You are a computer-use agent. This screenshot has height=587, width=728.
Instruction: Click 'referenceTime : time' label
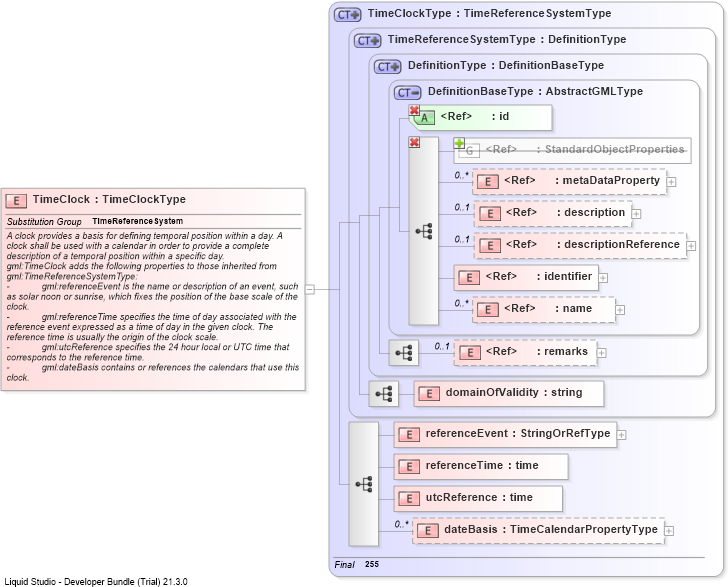tap(482, 465)
